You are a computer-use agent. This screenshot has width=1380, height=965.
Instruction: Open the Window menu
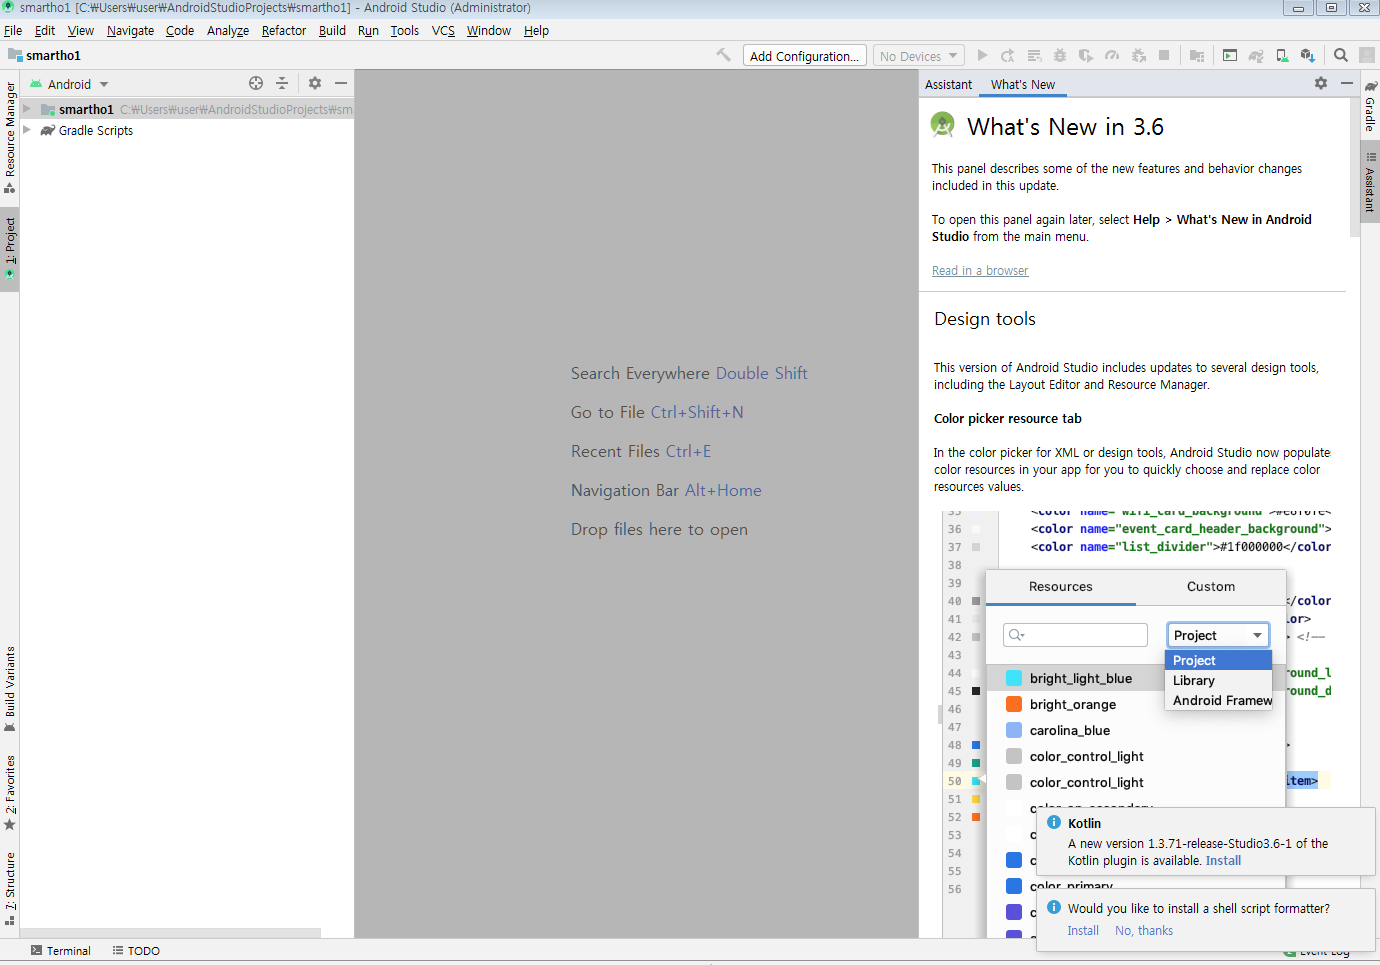pos(488,30)
